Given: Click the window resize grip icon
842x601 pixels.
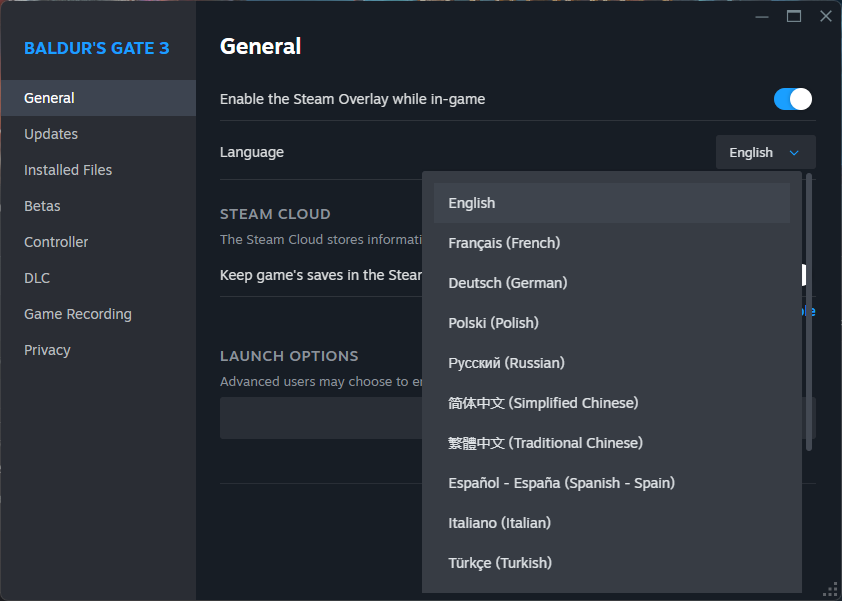Looking at the screenshot, I should [x=830, y=589].
